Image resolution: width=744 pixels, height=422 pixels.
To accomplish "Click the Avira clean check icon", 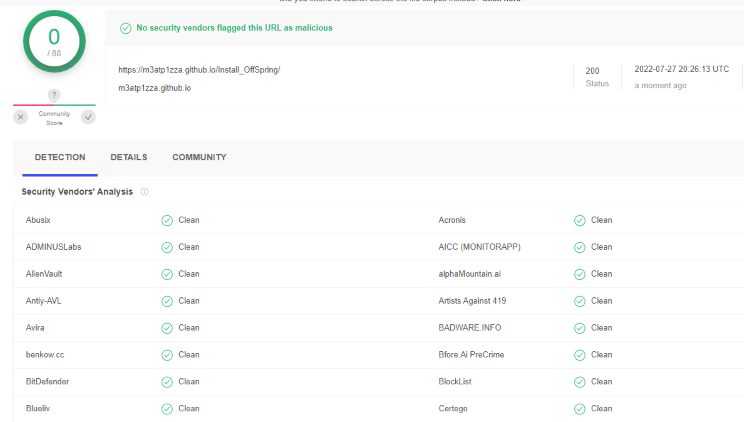I will (x=167, y=328).
